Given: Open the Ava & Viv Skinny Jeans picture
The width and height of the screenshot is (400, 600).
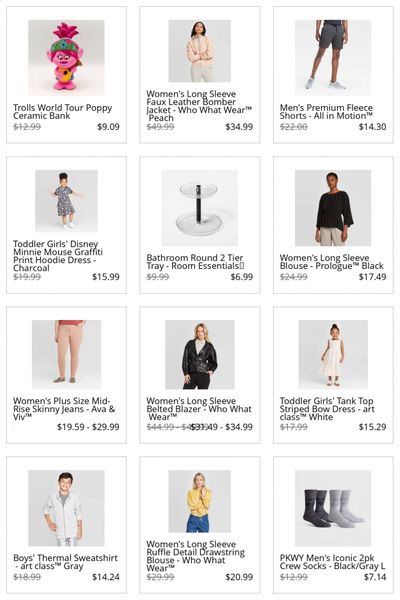Looking at the screenshot, I should click(66, 354).
